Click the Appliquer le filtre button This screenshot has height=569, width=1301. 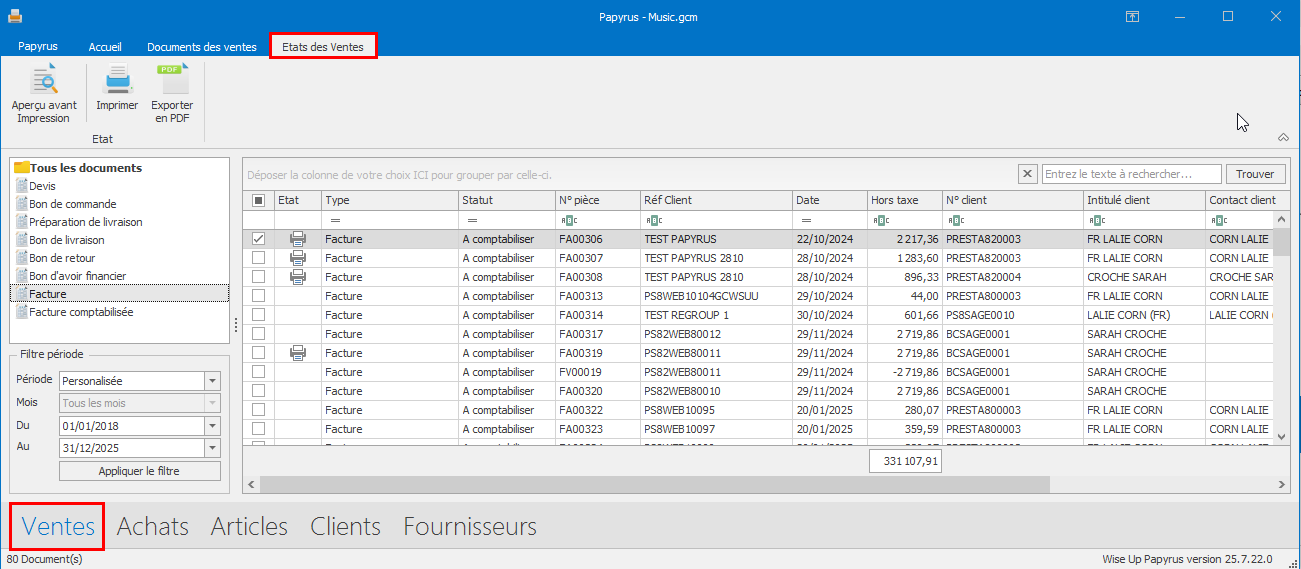[x=139, y=471]
